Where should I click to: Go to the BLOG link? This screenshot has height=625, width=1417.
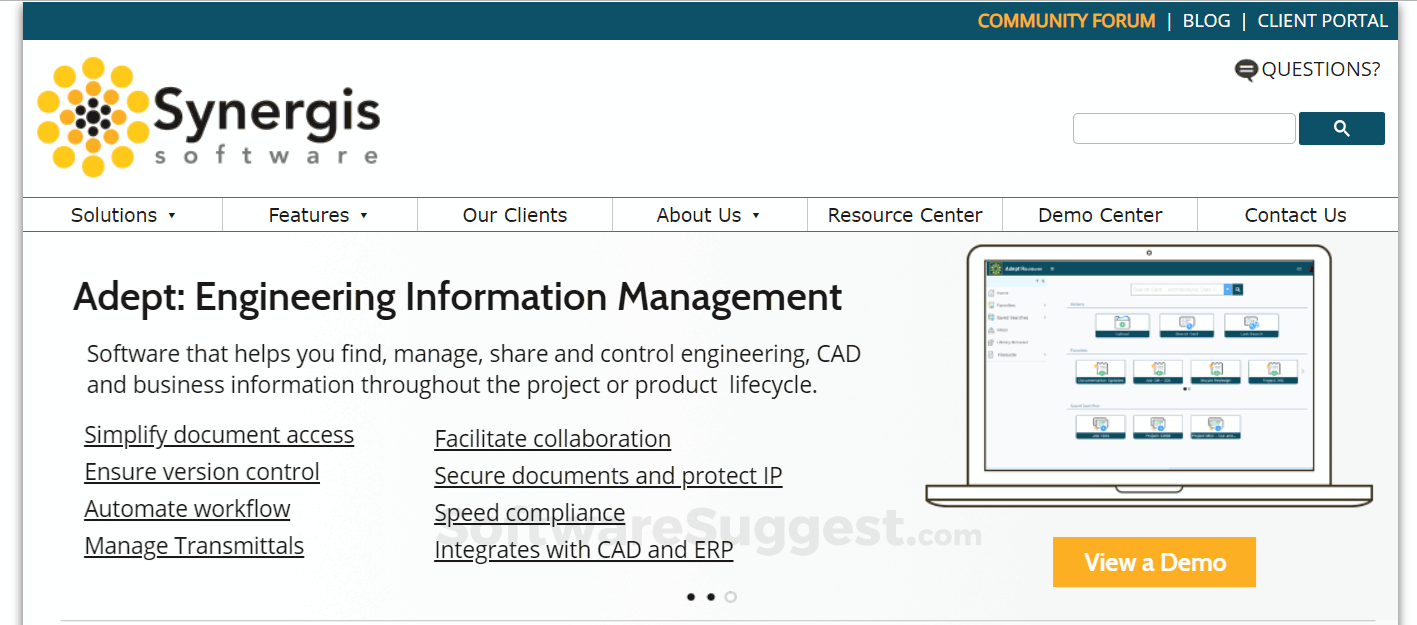pos(1206,21)
